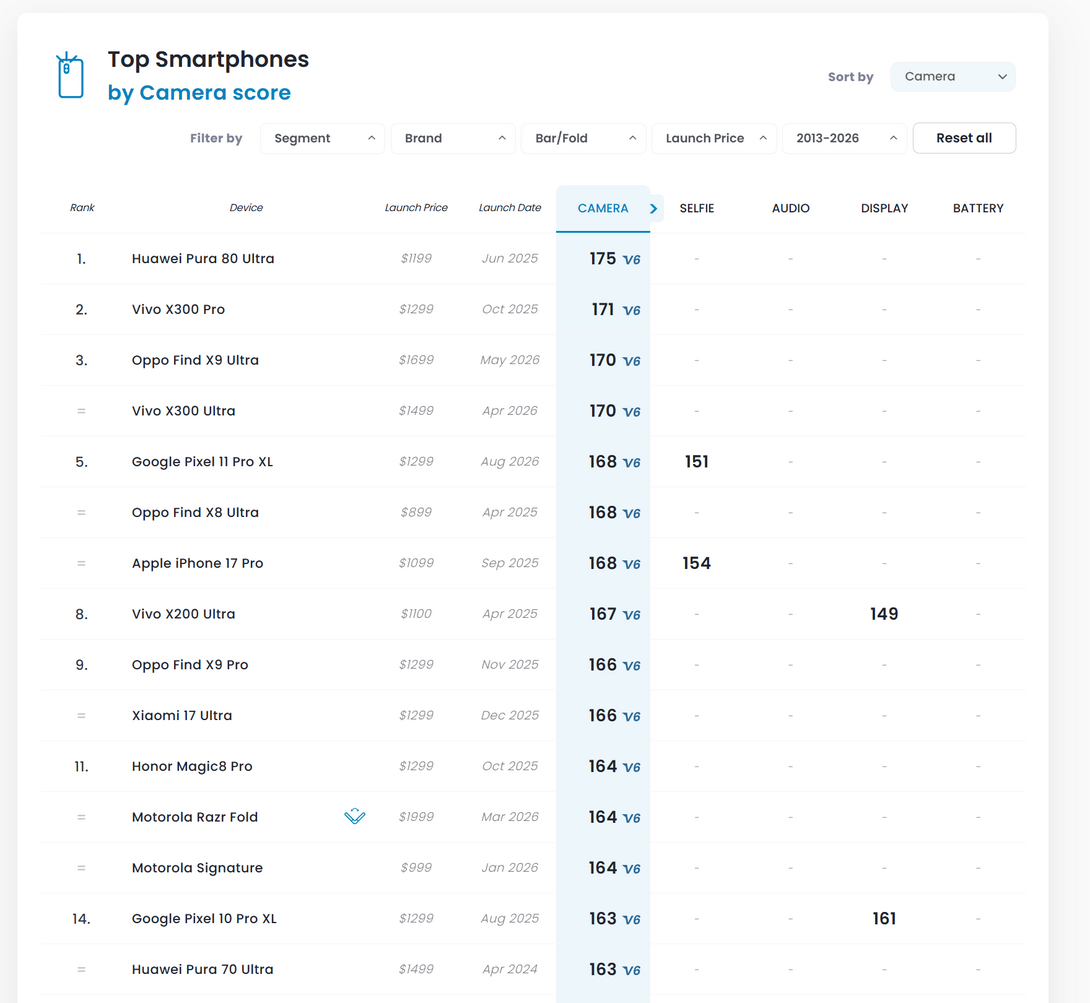Click the foldable icon next to Motorola Razr Fold
The height and width of the screenshot is (1003, 1090).
tap(355, 816)
